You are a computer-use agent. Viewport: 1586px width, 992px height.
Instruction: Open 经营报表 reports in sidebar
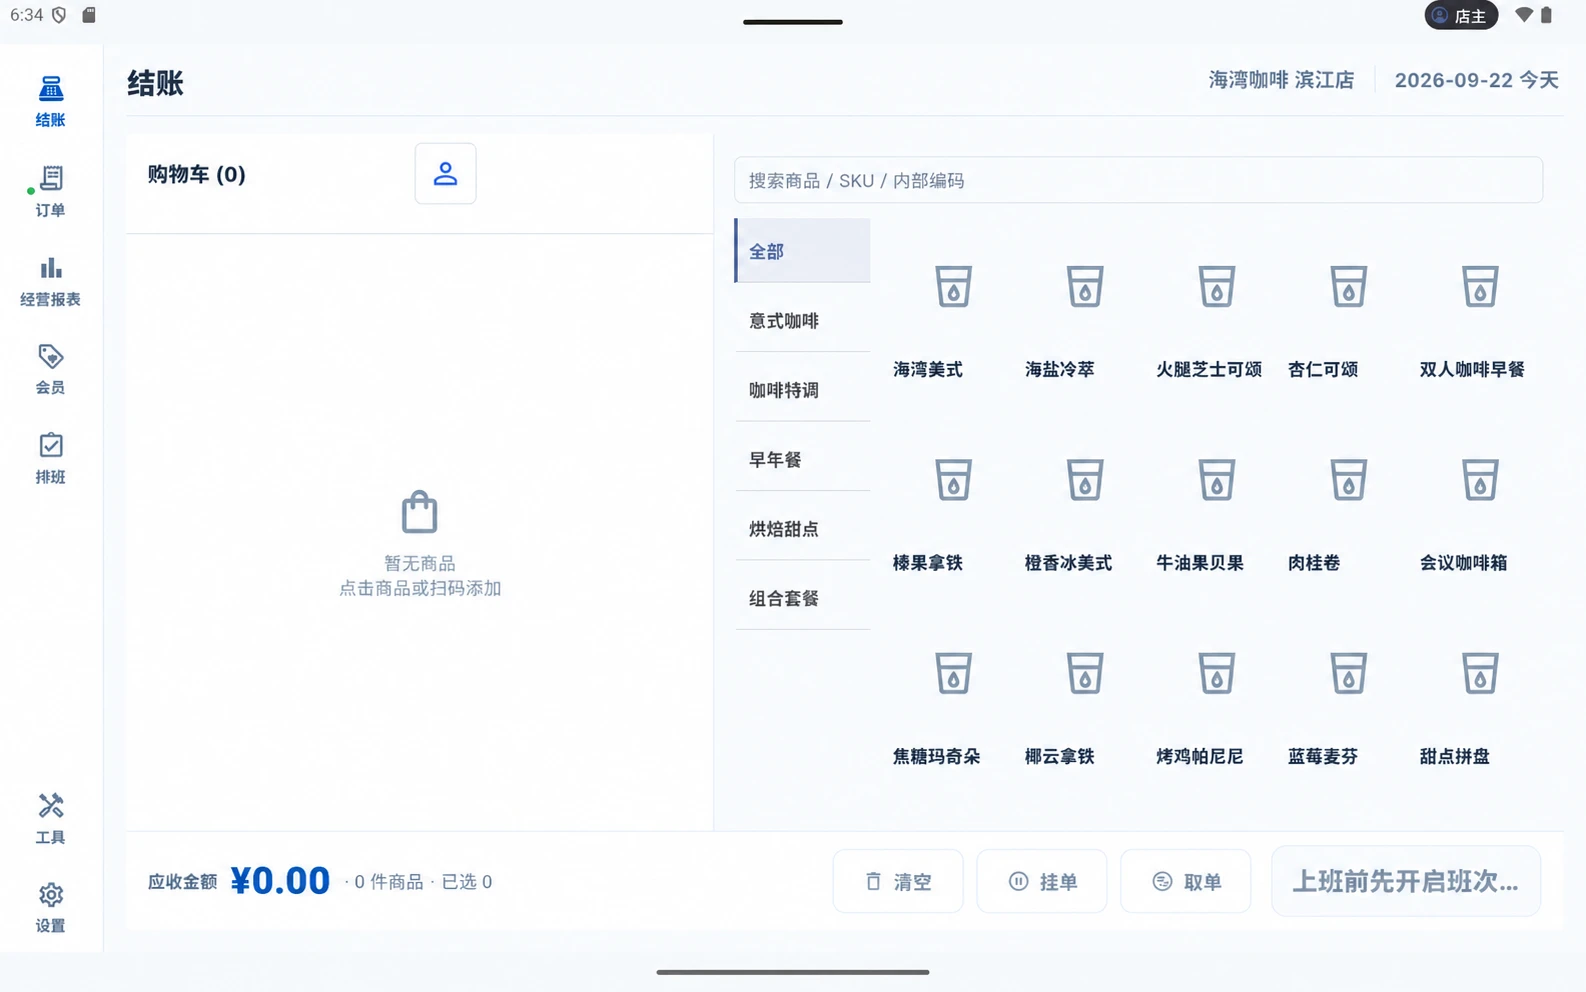pyautogui.click(x=50, y=281)
